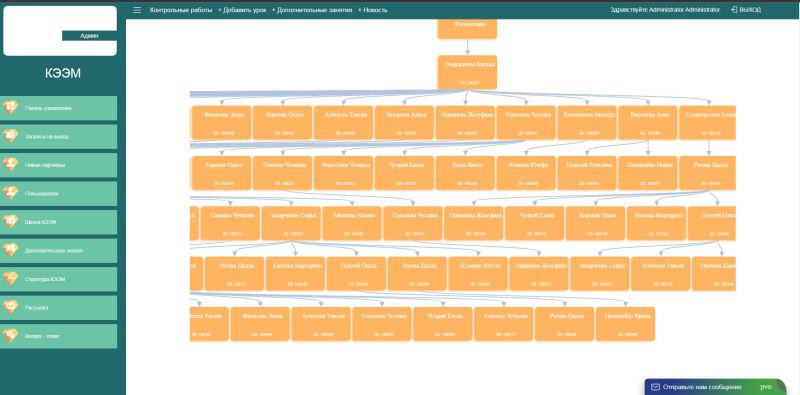800x395 pixels.
Task: Open Пользователи sidebar item
Action: tap(58, 194)
